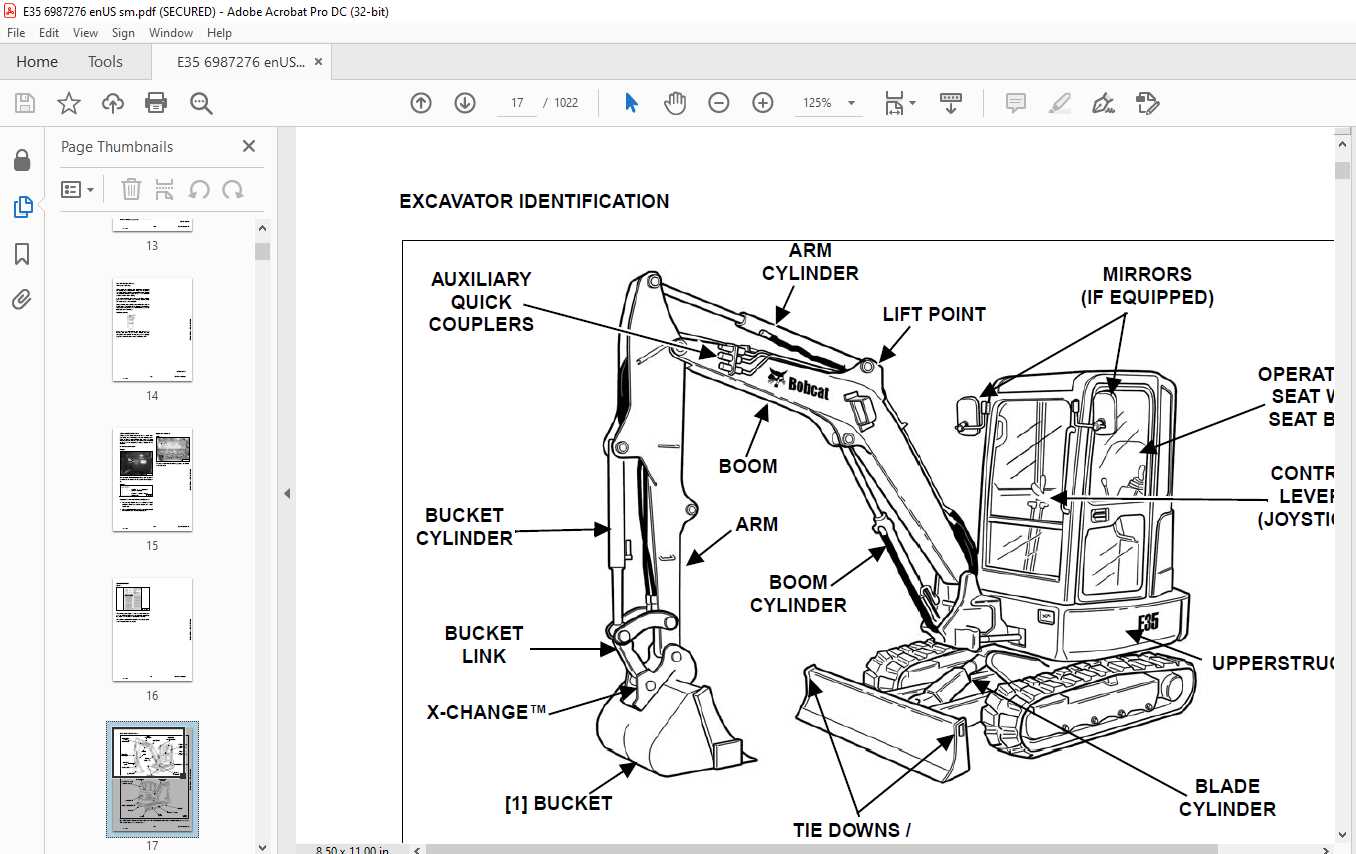Image resolution: width=1356 pixels, height=854 pixels.
Task: Open thumbnail options dropdown menu
Action: [x=77, y=189]
